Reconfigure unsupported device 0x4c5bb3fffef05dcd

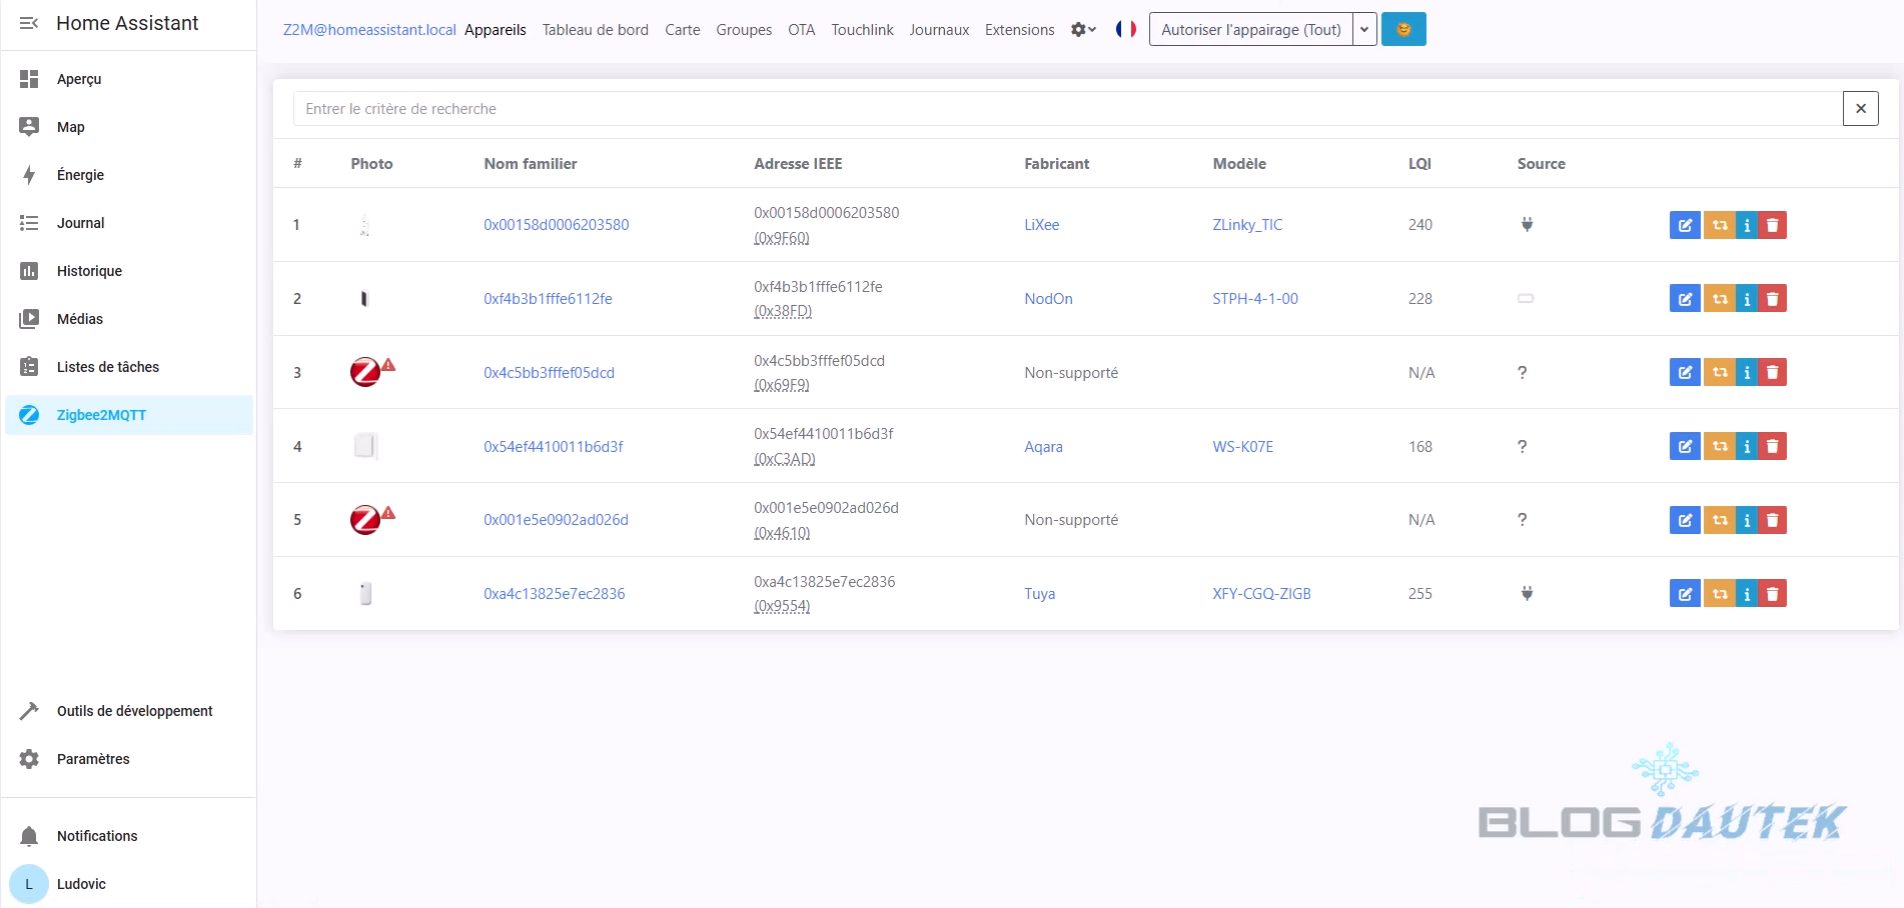click(x=1719, y=373)
